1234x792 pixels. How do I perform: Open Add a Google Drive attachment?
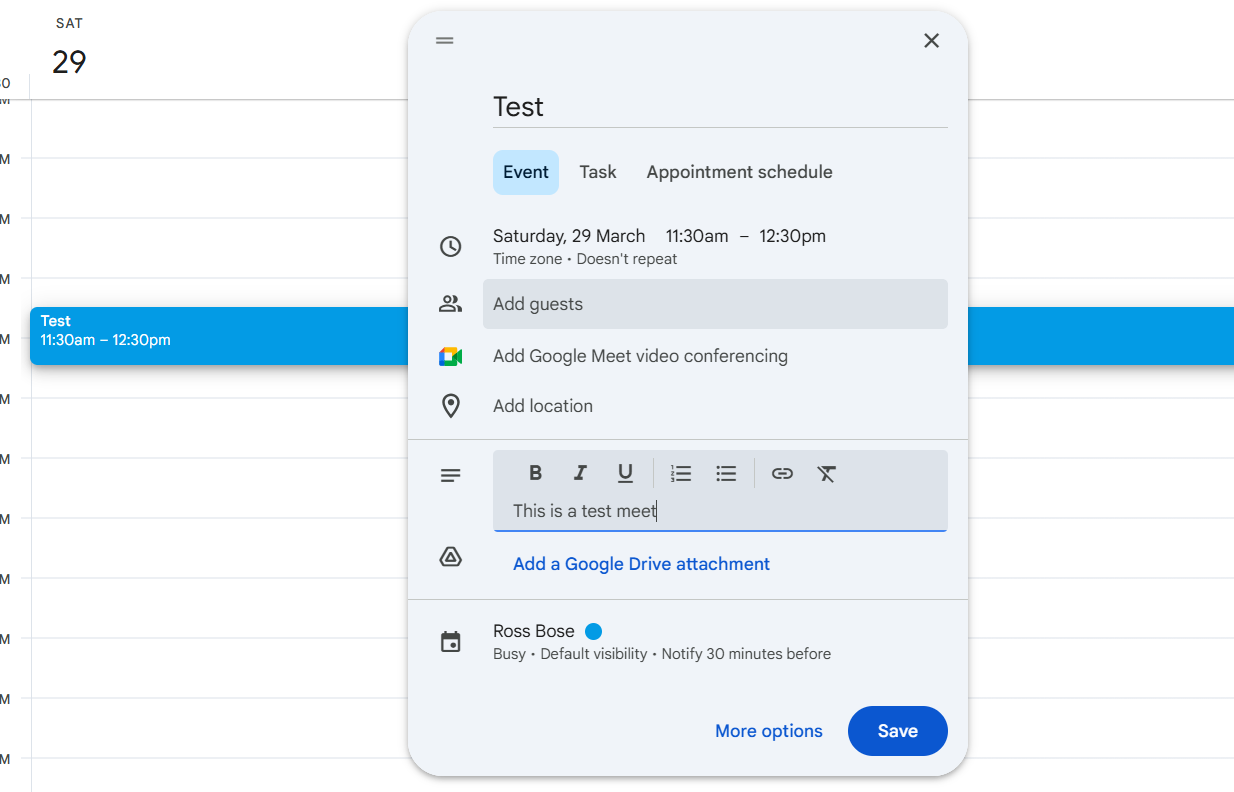tap(641, 563)
